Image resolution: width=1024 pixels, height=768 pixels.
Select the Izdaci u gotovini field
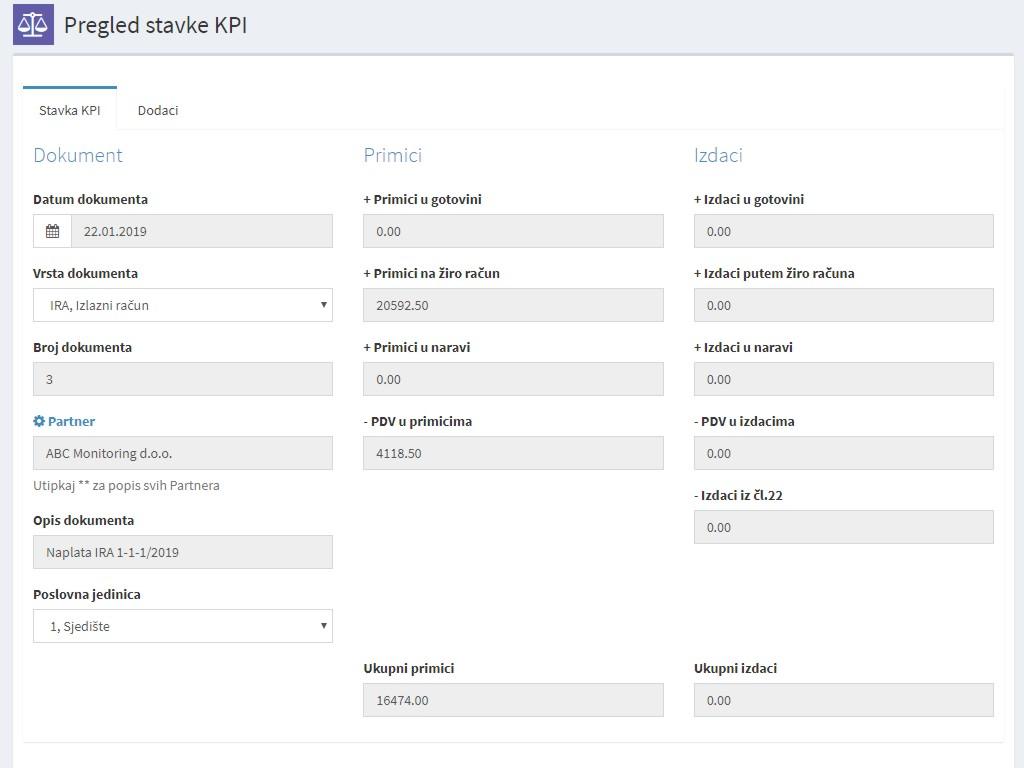pyautogui.click(x=844, y=231)
